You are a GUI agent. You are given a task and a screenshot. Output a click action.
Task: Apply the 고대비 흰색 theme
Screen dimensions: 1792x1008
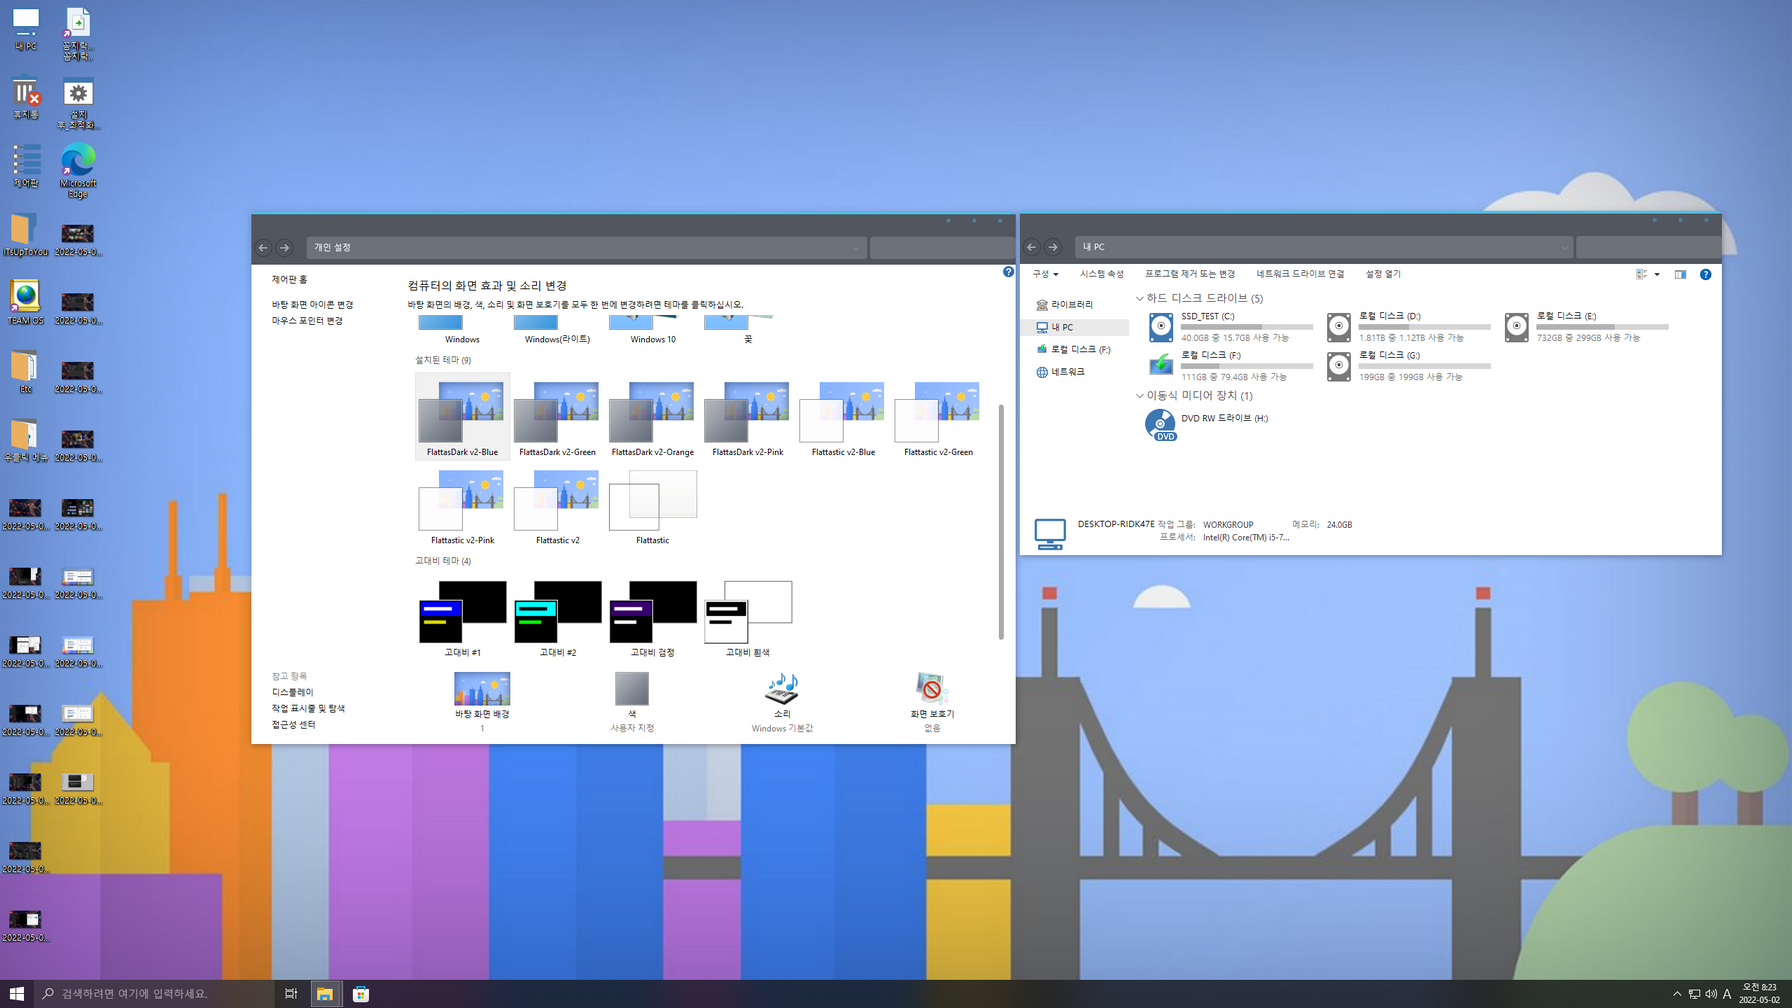pyautogui.click(x=747, y=618)
